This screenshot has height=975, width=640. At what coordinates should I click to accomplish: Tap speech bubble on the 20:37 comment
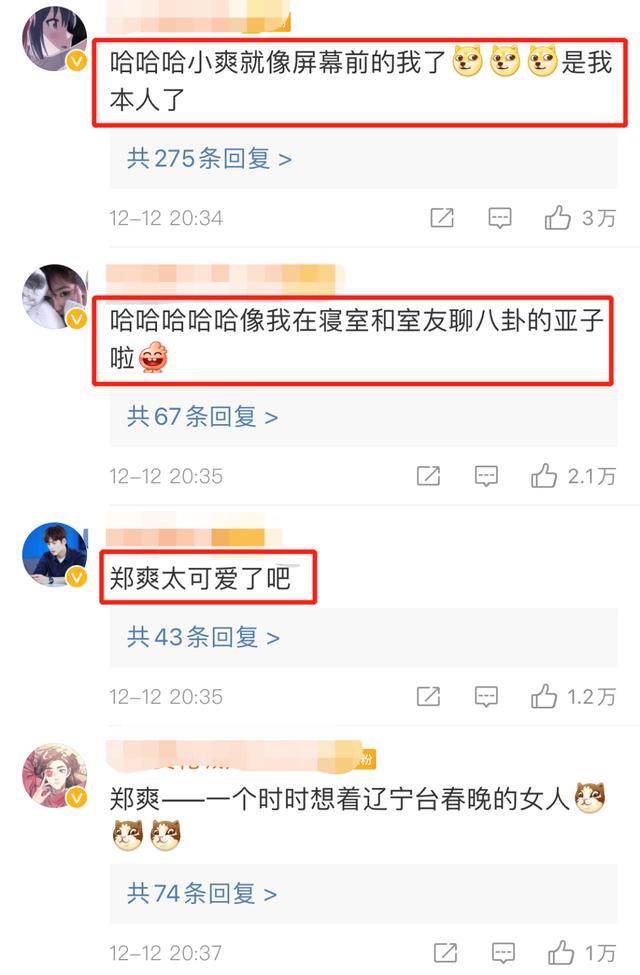pyautogui.click(x=503, y=953)
